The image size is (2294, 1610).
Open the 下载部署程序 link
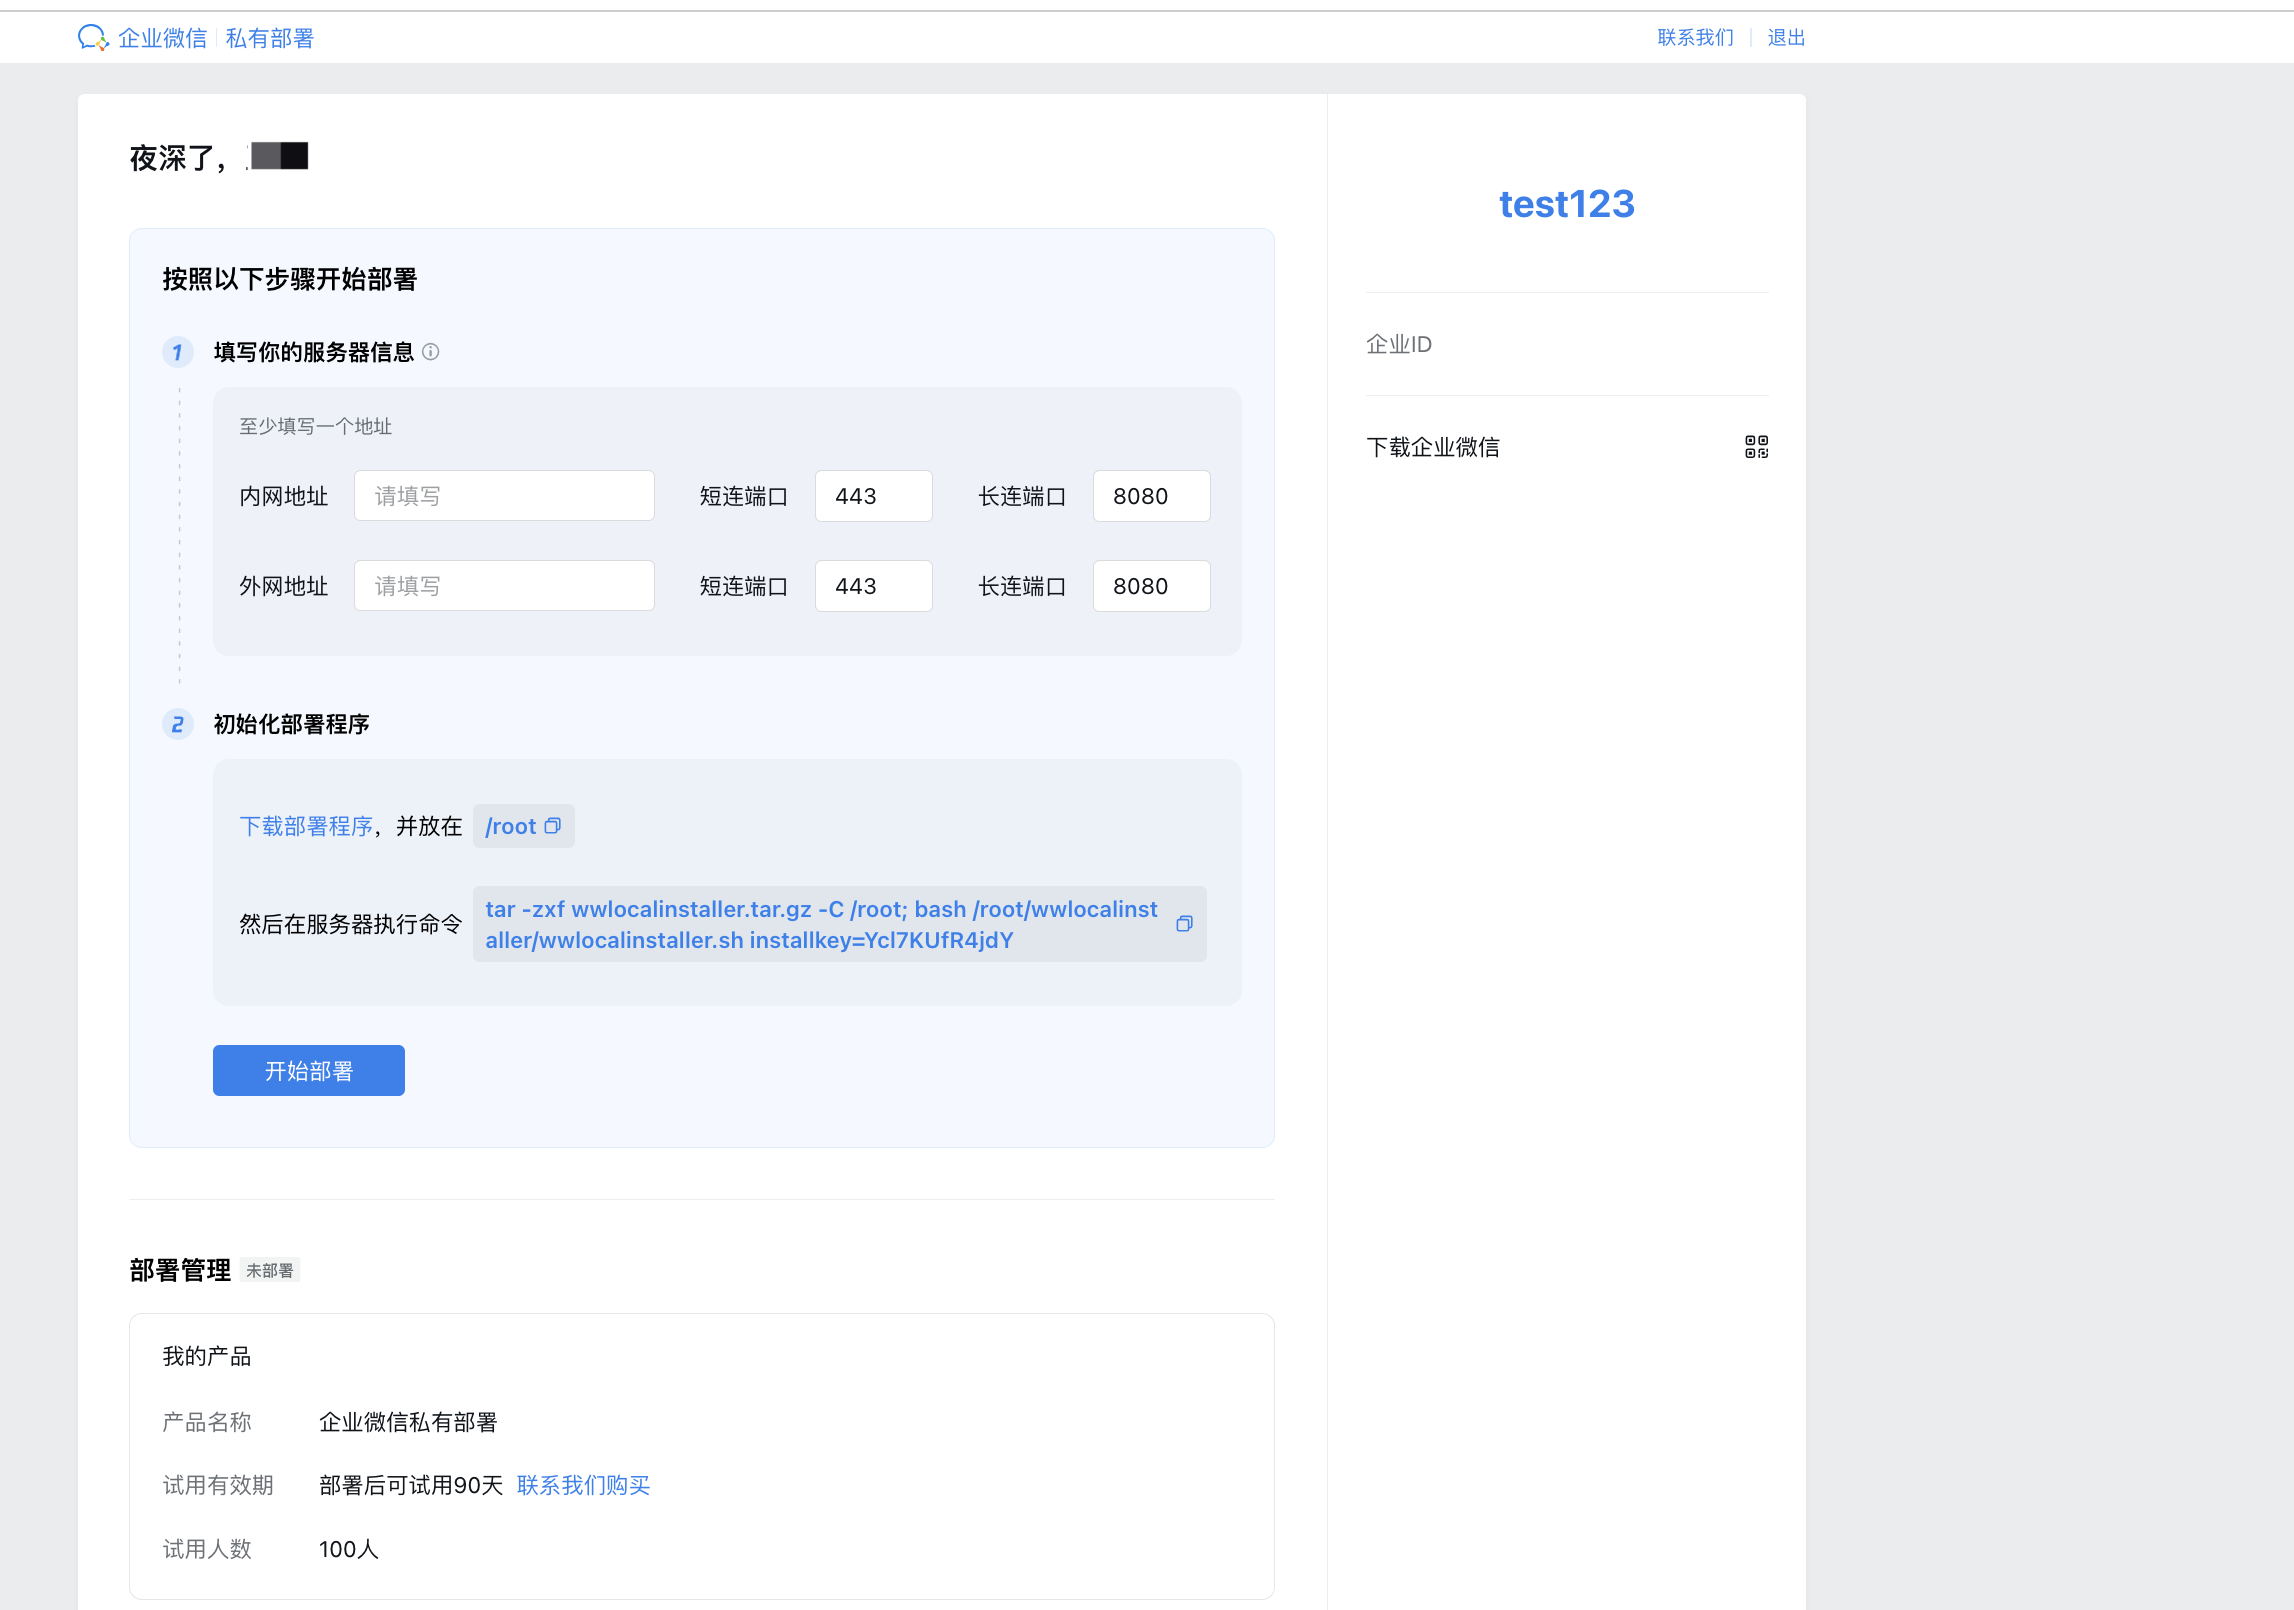tap(306, 826)
